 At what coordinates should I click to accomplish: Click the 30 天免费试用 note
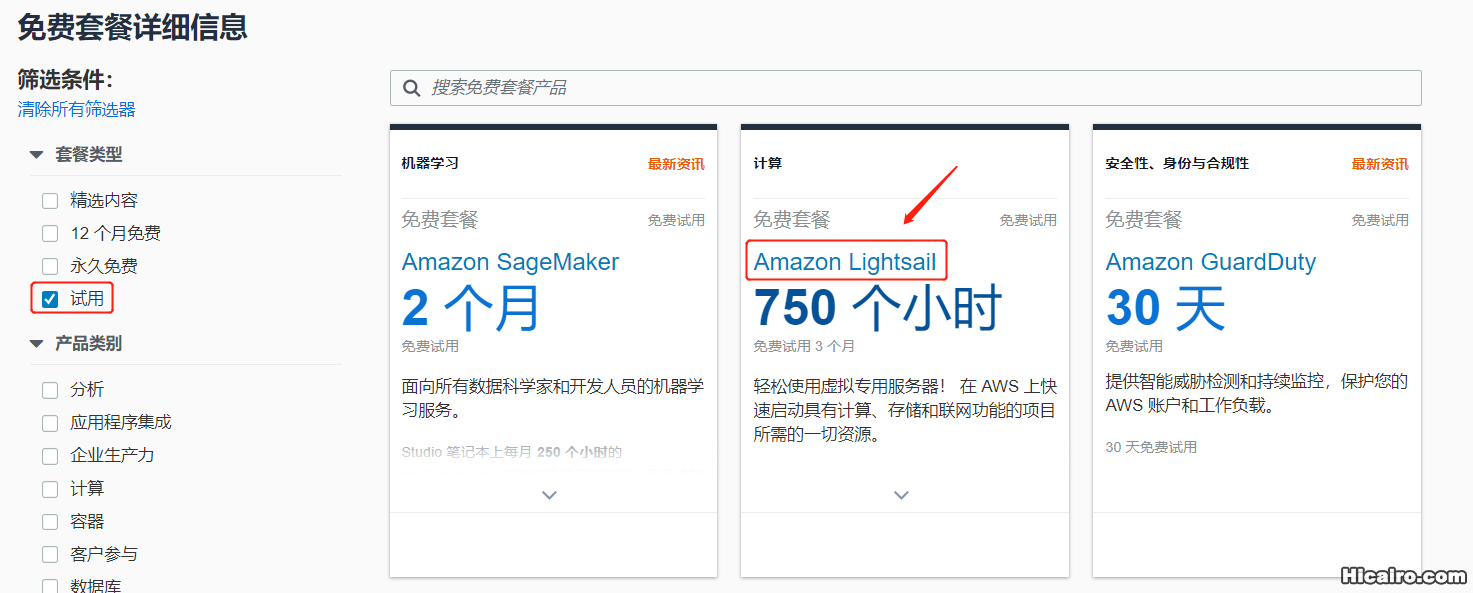[1151, 447]
